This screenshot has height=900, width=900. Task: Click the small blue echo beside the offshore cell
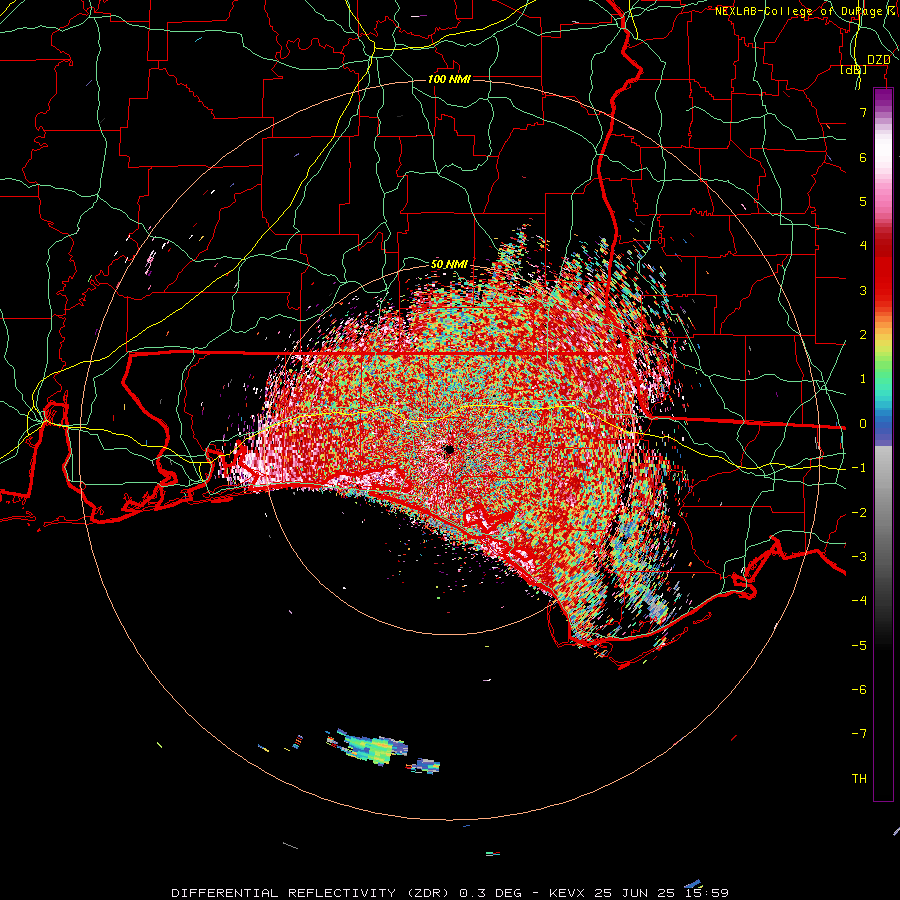424,766
